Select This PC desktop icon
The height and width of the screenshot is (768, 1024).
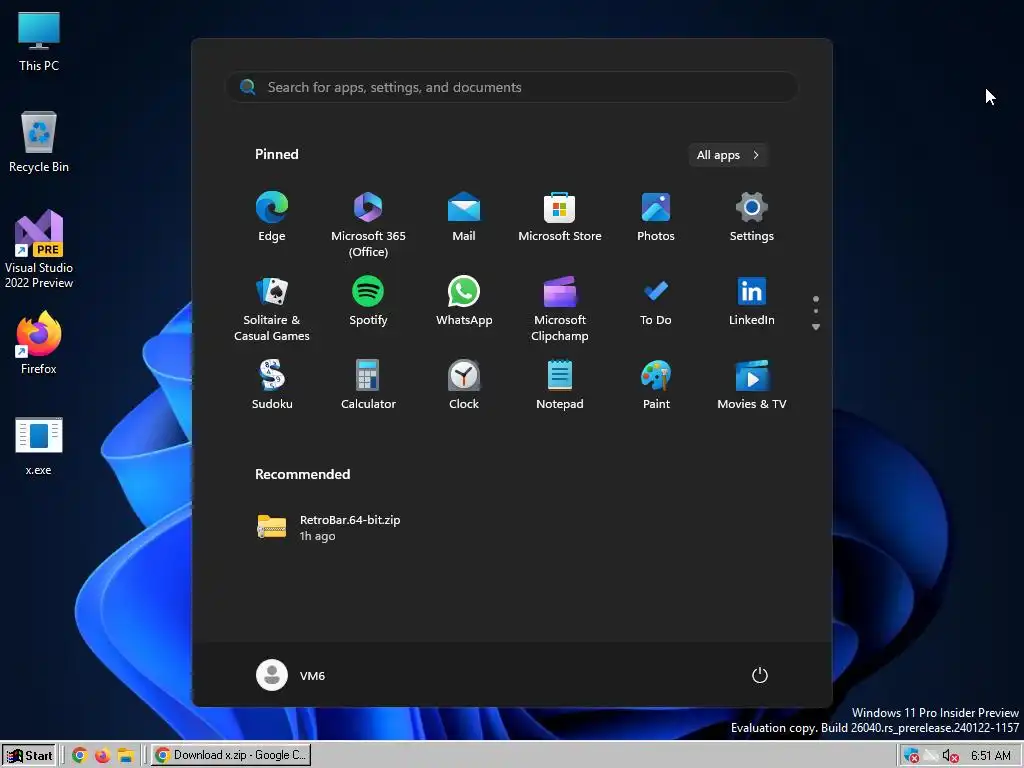pos(39,42)
